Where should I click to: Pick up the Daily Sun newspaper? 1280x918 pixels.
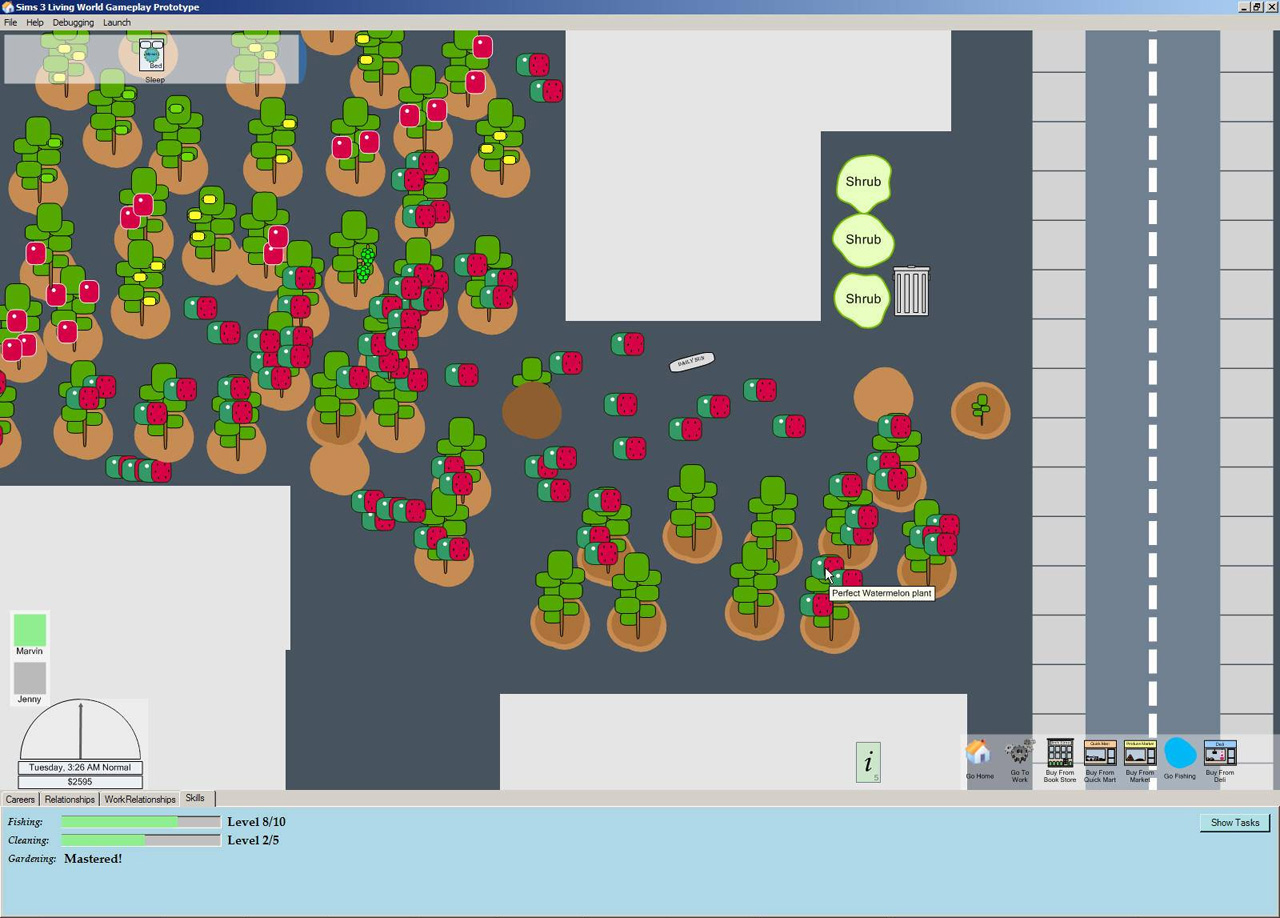pyautogui.click(x=692, y=362)
